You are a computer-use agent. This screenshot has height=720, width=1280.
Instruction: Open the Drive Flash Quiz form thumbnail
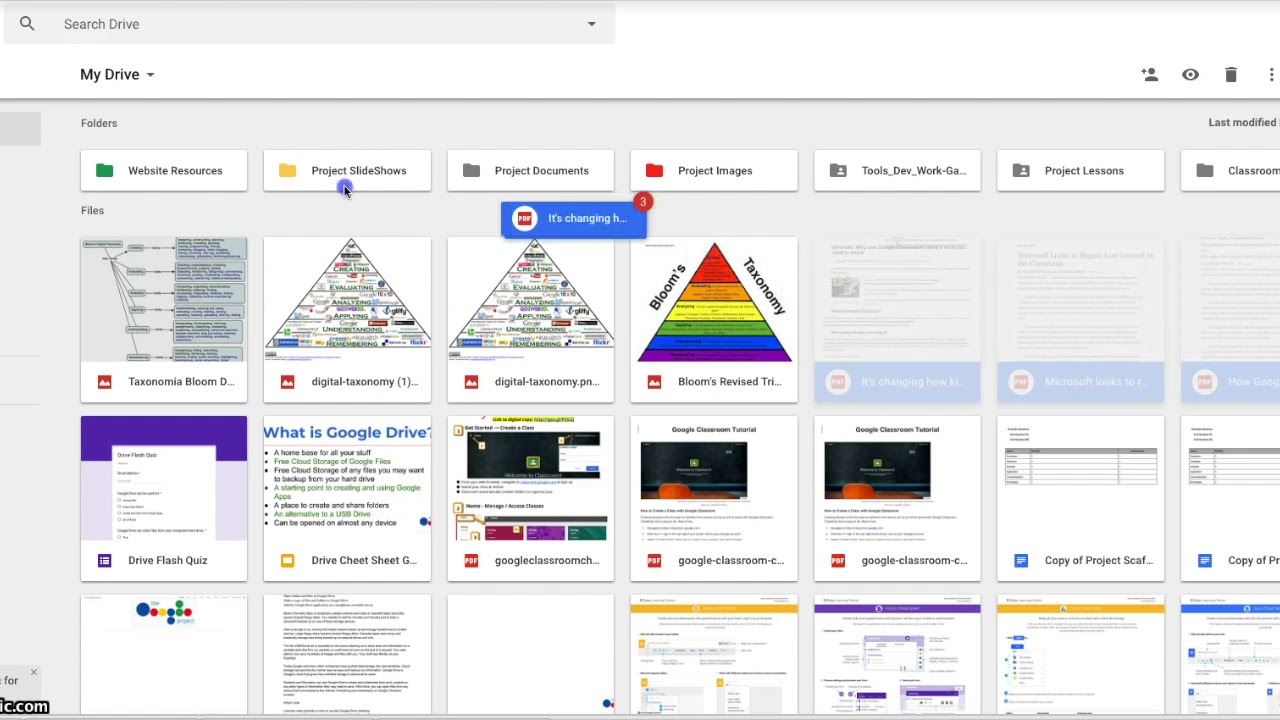tap(164, 478)
